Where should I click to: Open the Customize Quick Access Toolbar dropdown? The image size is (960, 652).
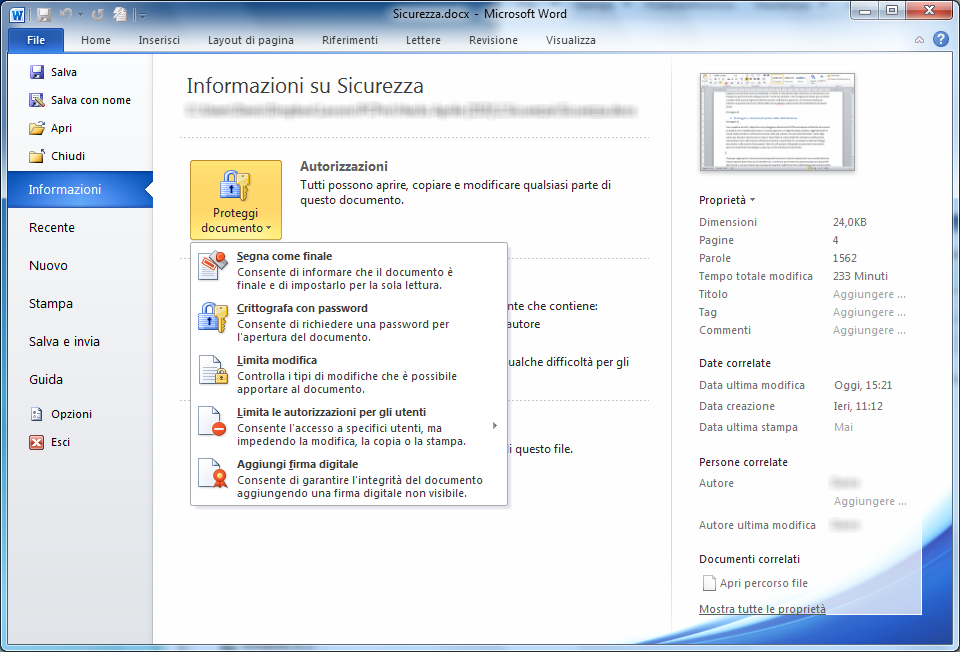click(142, 15)
